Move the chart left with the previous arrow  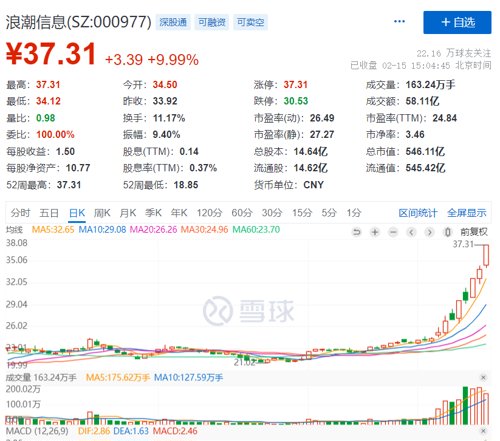(412, 232)
